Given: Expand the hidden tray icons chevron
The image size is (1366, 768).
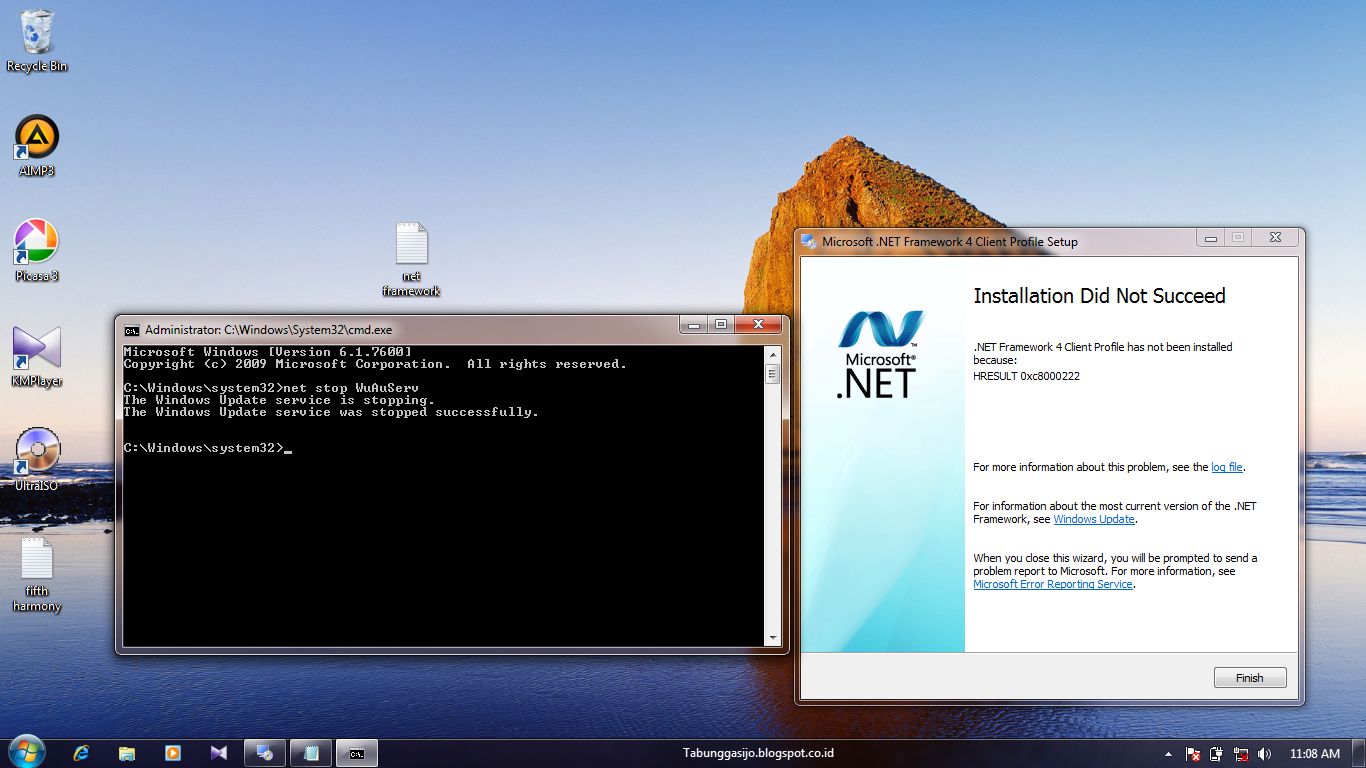Looking at the screenshot, I should [1168, 753].
